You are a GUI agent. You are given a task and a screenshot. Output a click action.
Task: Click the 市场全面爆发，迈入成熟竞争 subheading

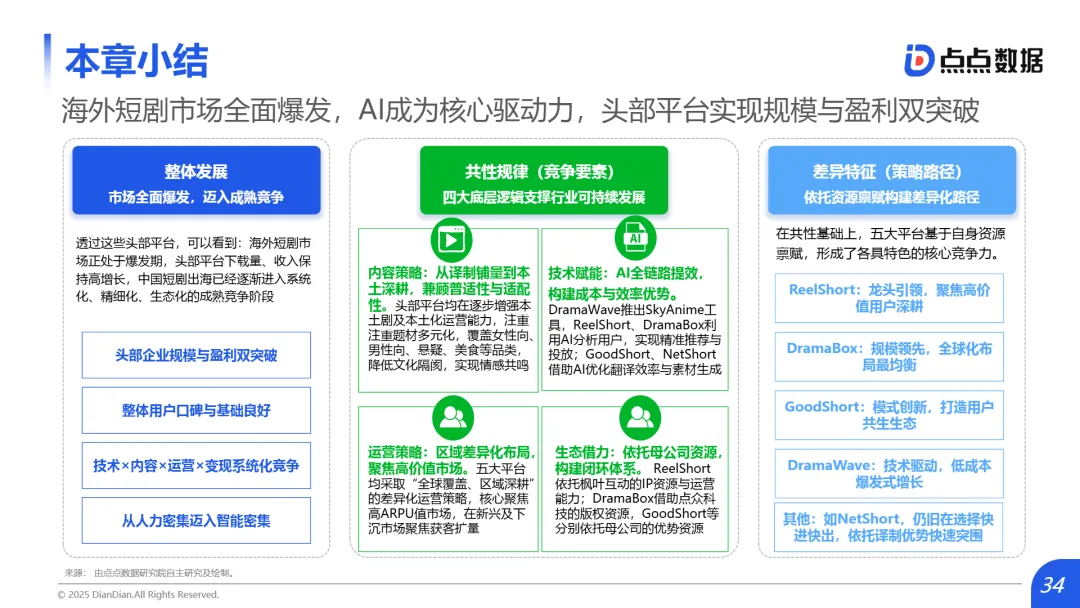click(x=196, y=198)
